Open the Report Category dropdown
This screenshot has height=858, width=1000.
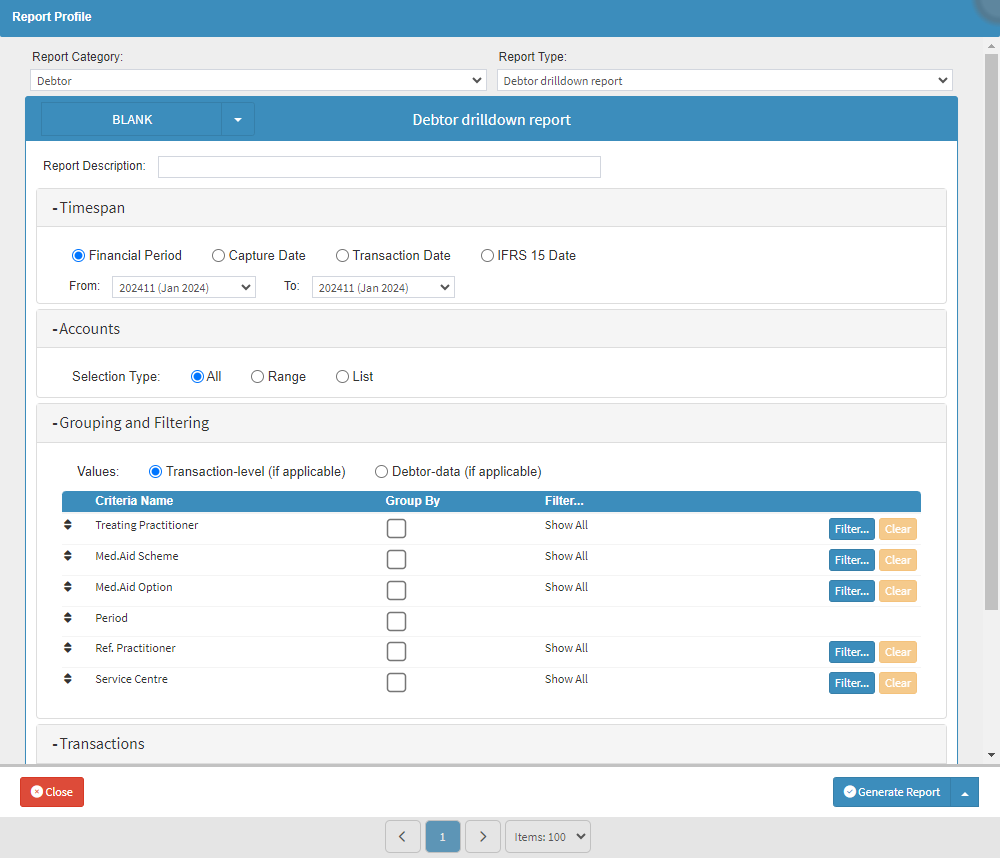pos(258,80)
